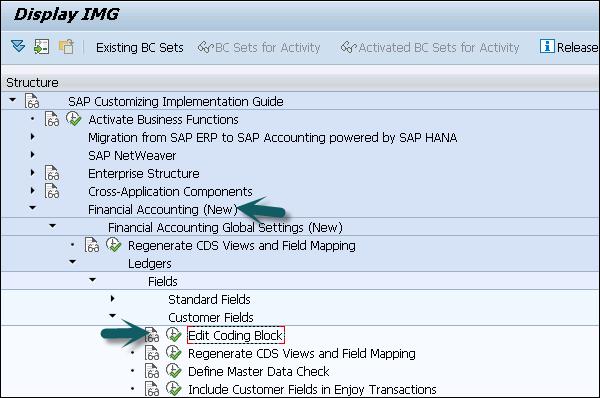This screenshot has width=600, height=398.
Task: Select Activate Business Functions entry text
Action: coord(163,119)
